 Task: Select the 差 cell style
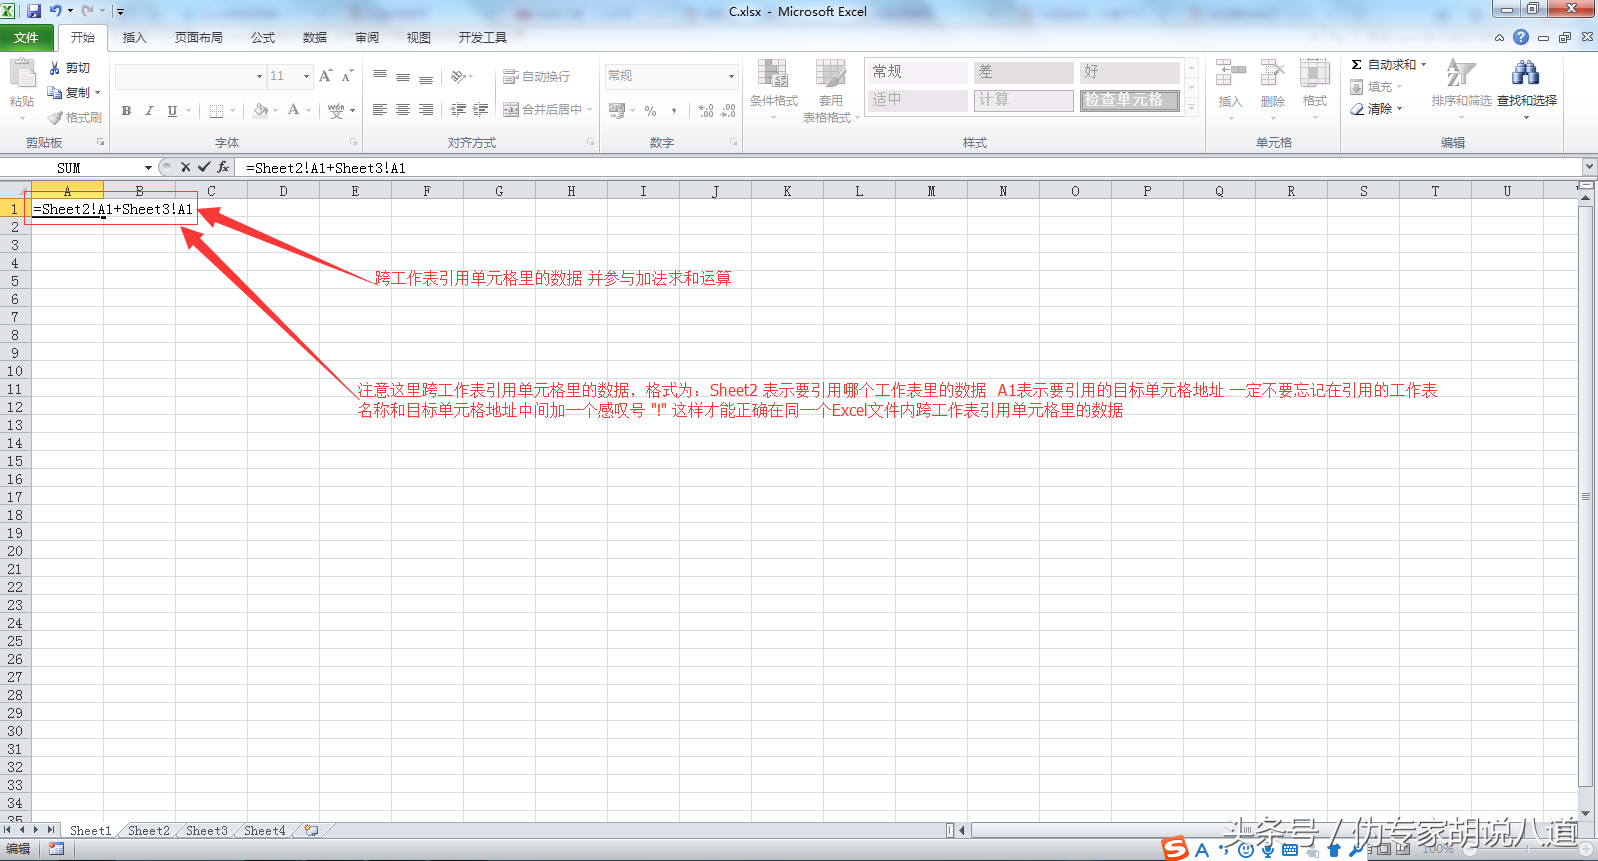pyautogui.click(x=1023, y=72)
